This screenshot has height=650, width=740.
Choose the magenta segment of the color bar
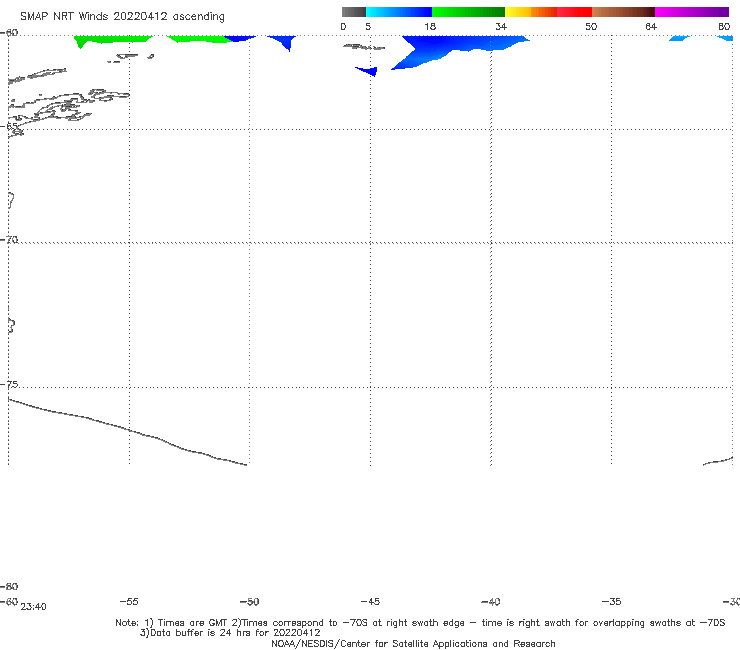[691, 12]
